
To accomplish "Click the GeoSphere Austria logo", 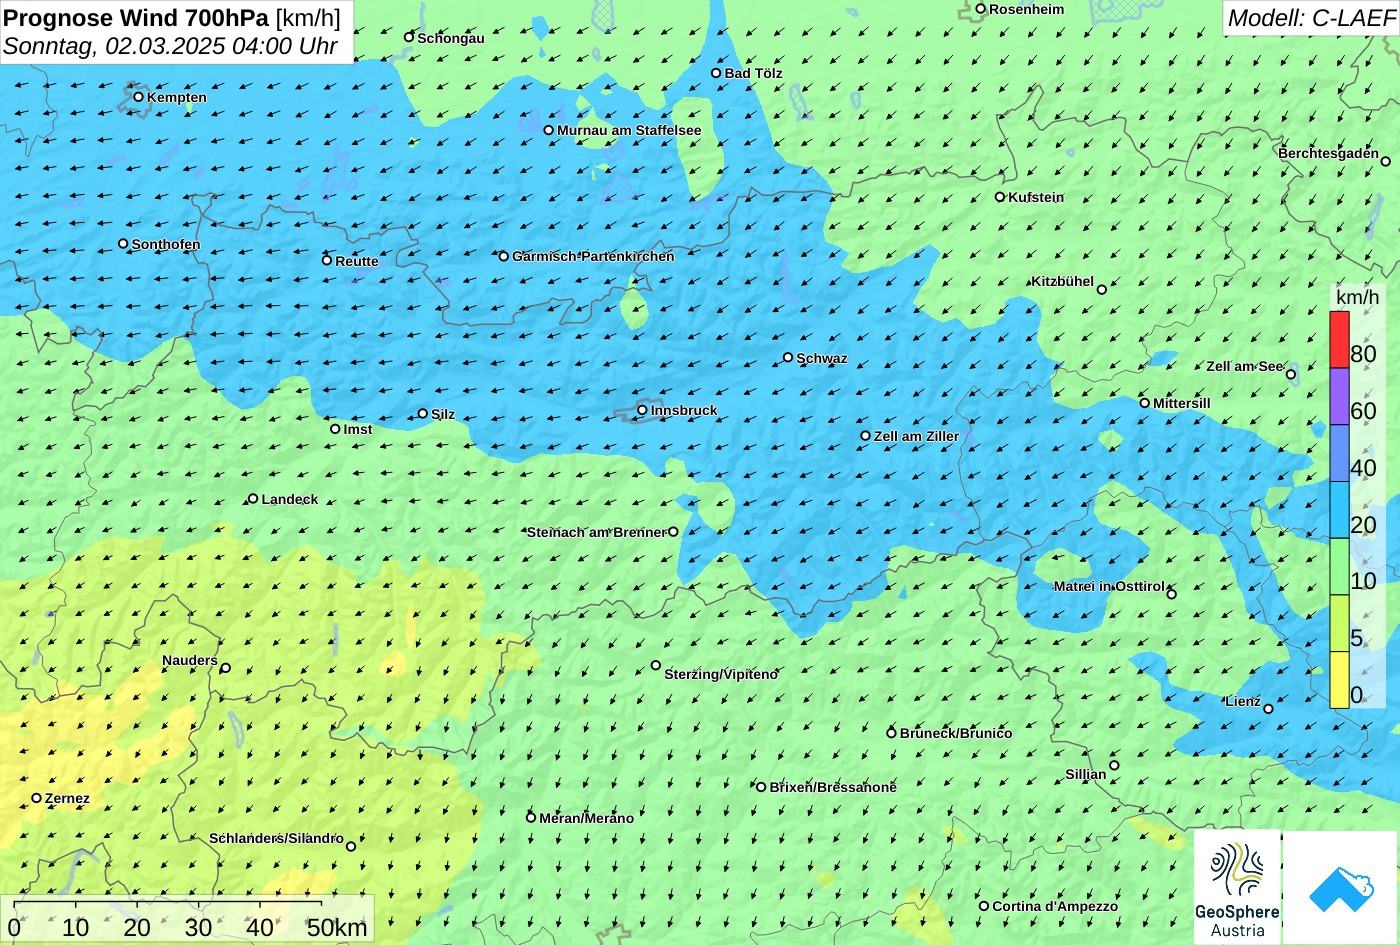I will tap(1237, 888).
